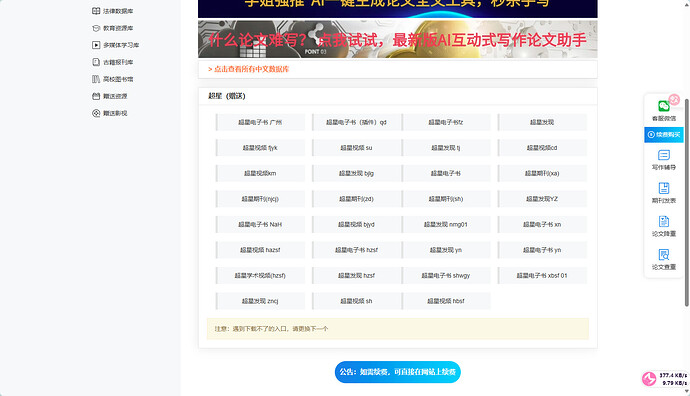Open the 论文查重 search icon
Screen dimensions: 690x396
point(664,255)
